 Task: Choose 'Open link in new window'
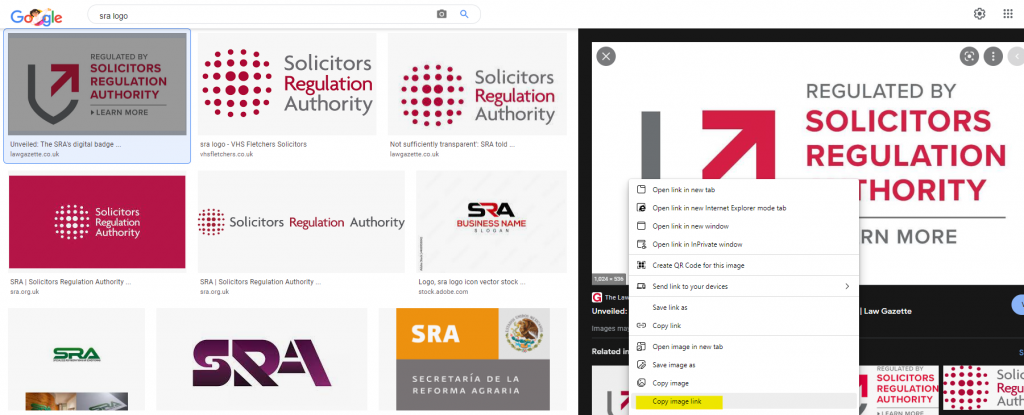pyautogui.click(x=743, y=226)
